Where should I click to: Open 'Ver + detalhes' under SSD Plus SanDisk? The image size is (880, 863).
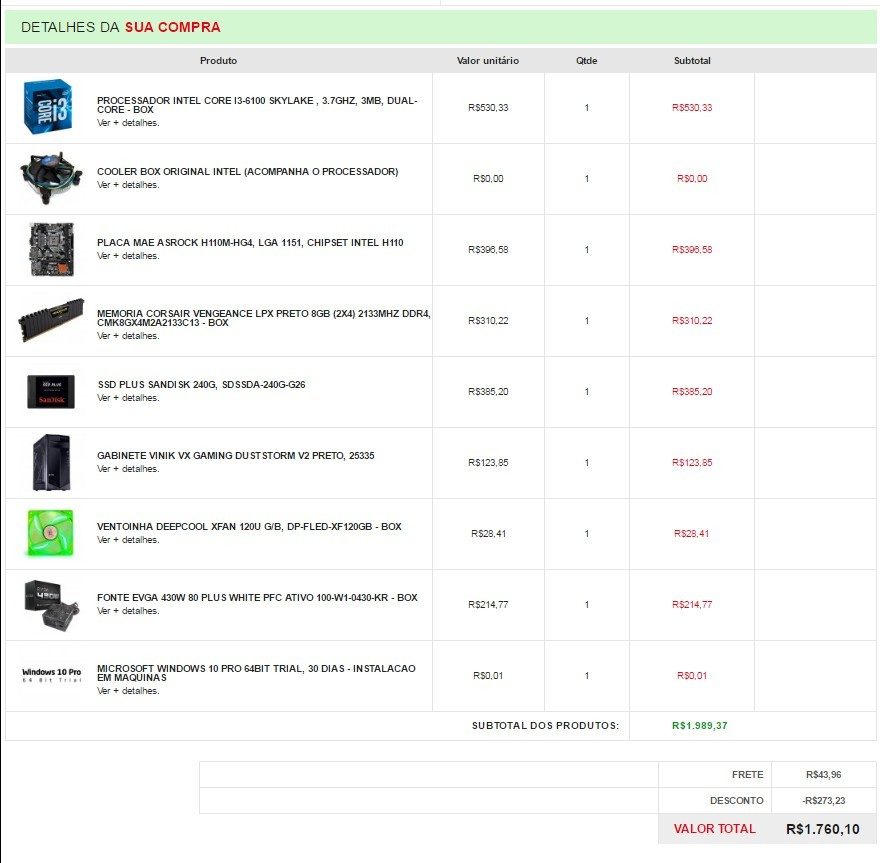pyautogui.click(x=128, y=398)
